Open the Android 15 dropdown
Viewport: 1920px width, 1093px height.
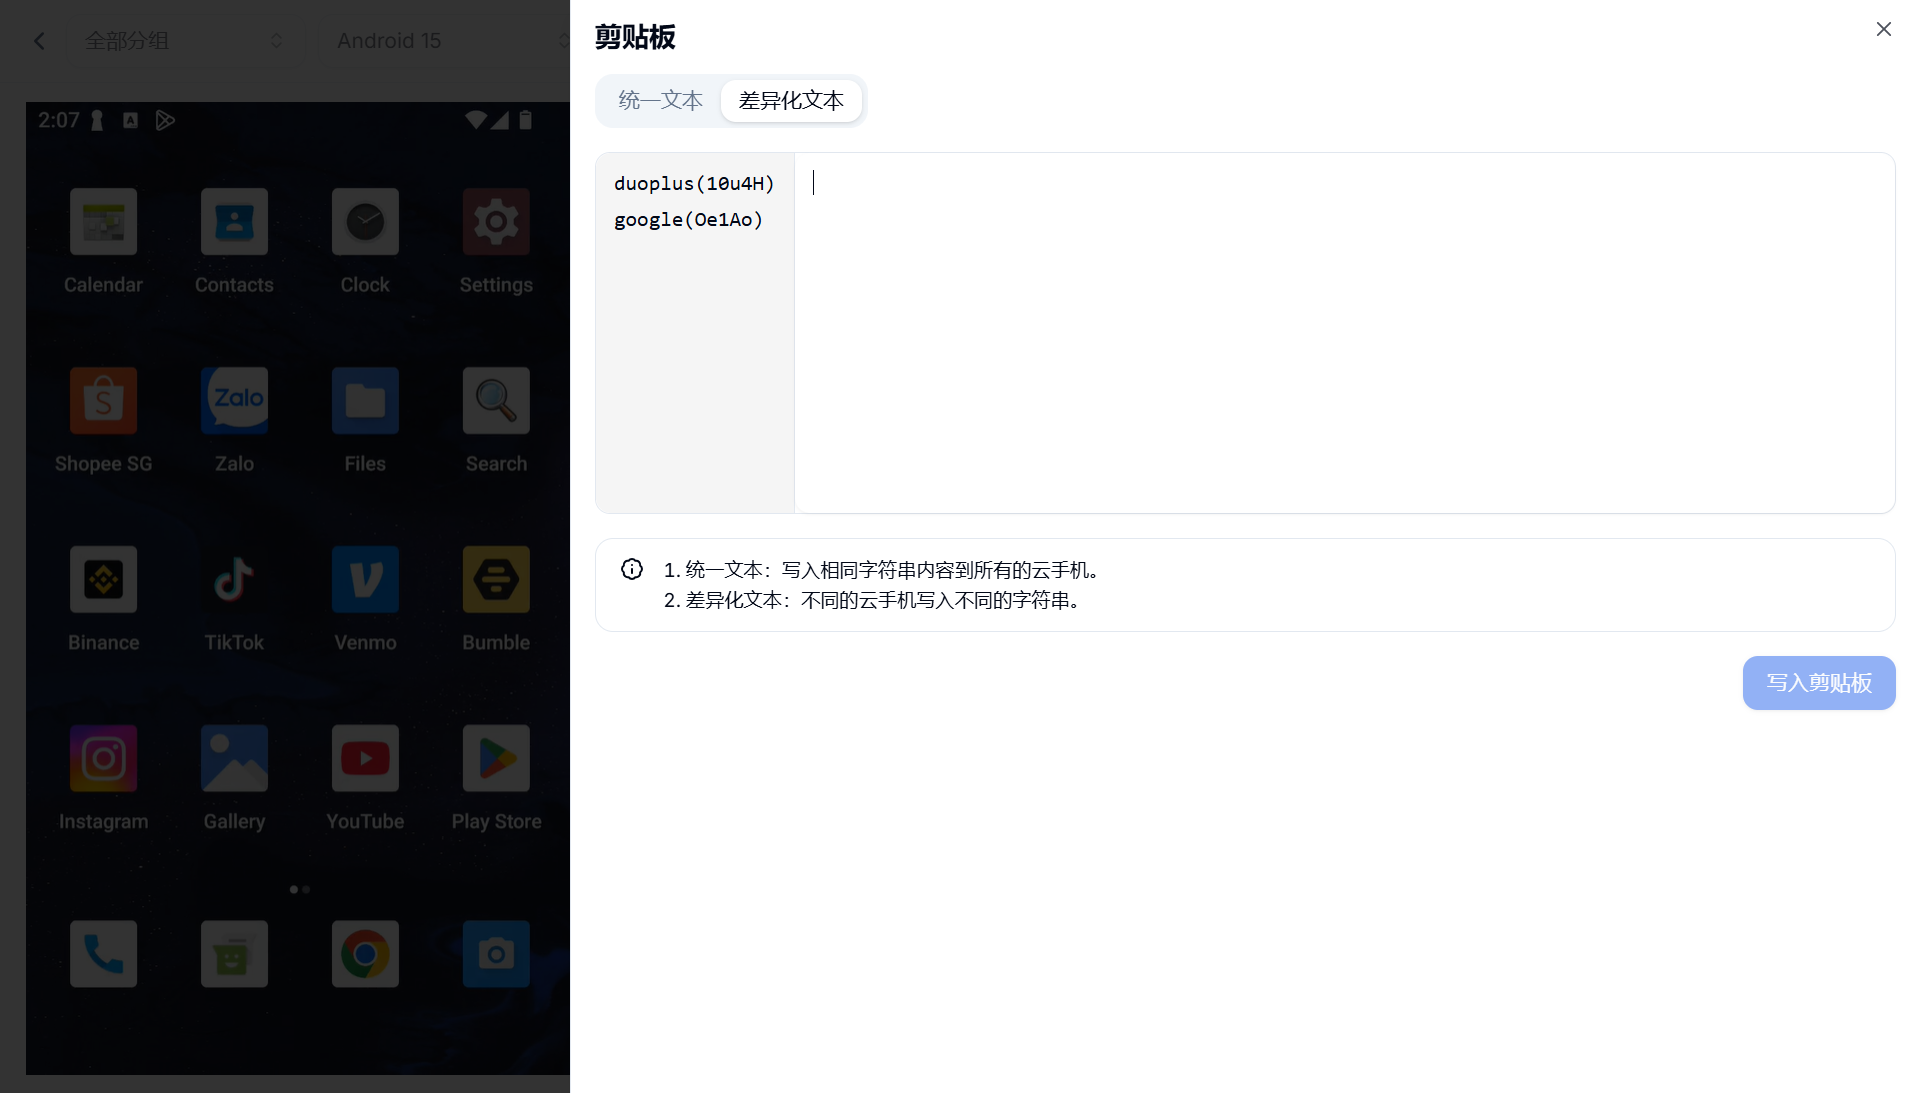[440, 41]
